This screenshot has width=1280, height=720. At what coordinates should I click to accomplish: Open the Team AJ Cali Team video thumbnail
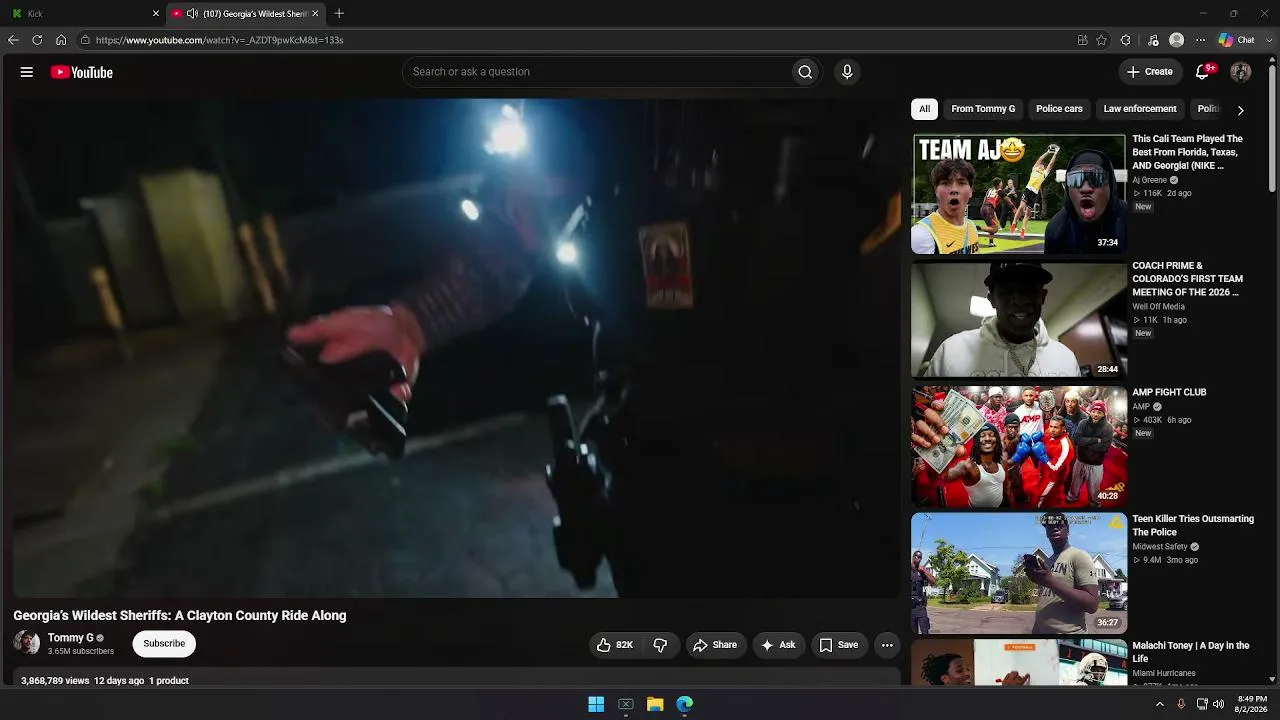1019,194
